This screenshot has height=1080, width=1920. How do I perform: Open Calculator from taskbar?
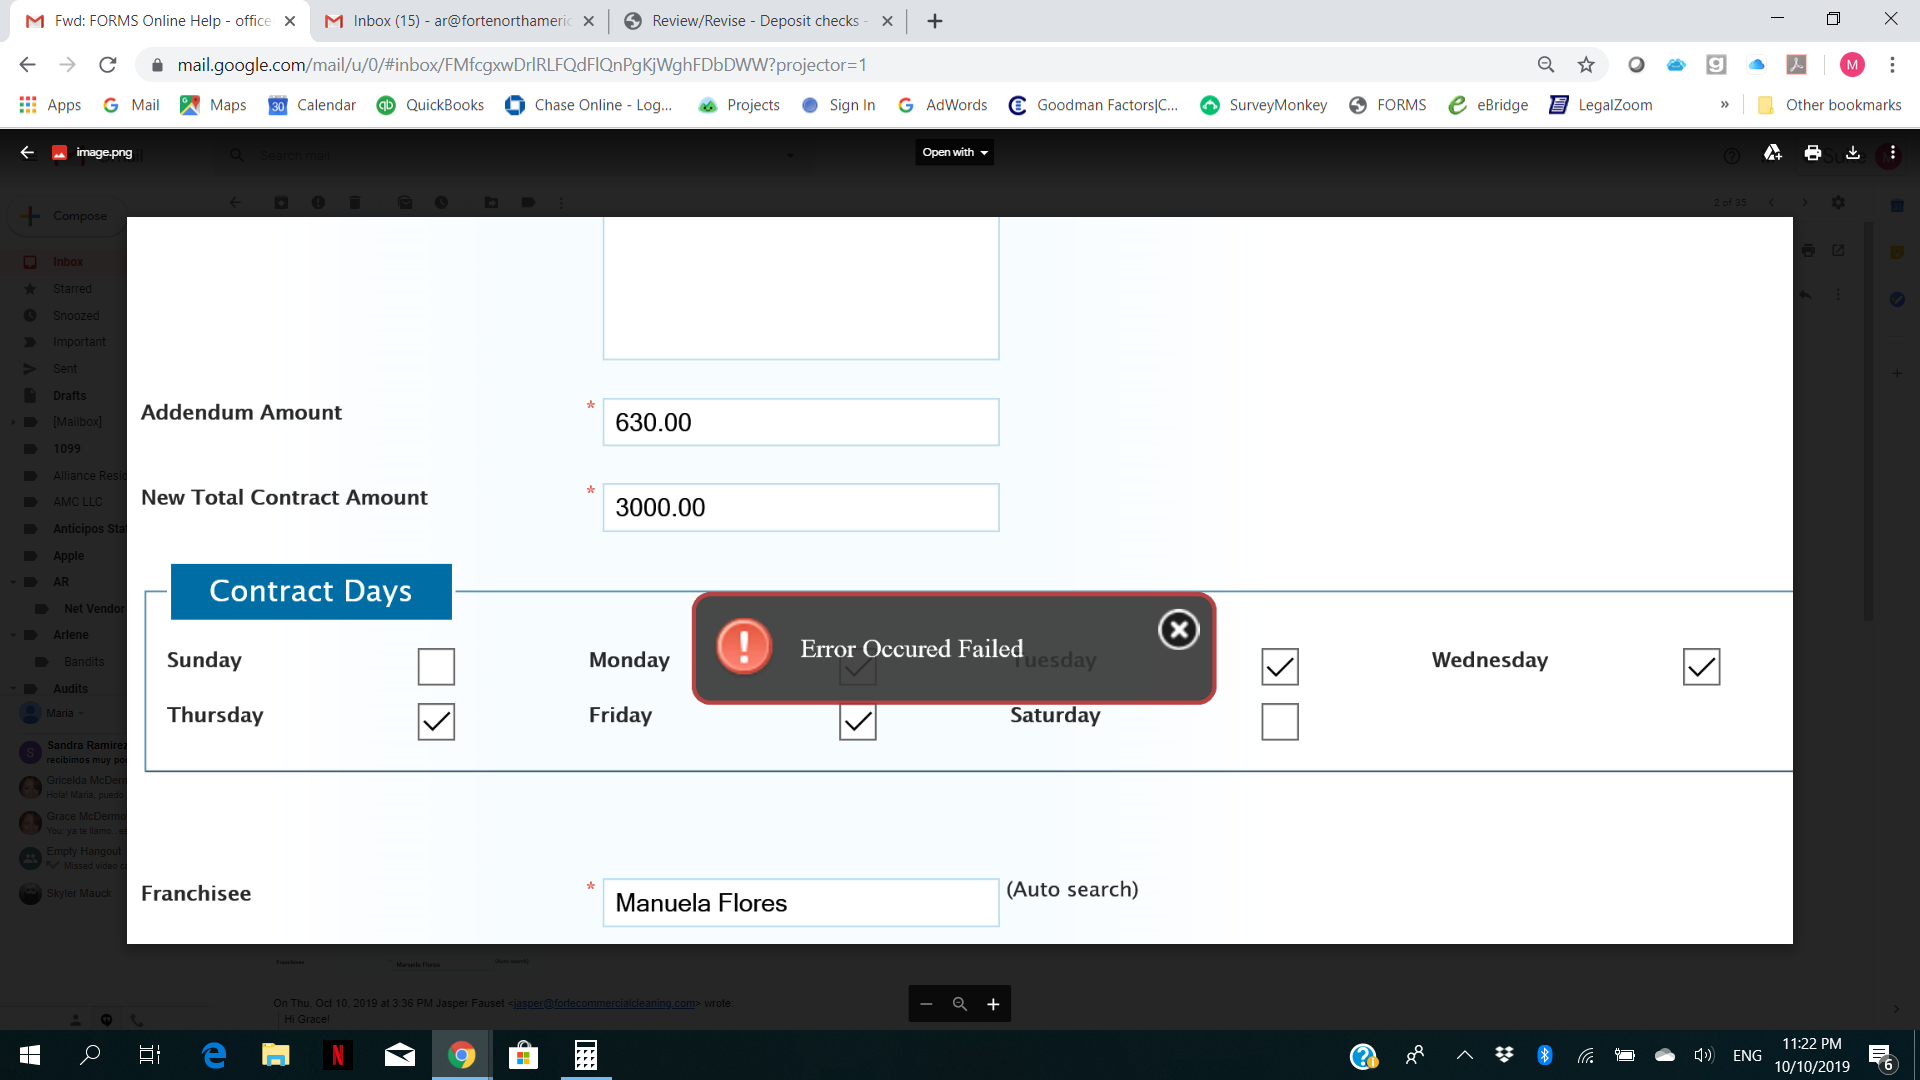pyautogui.click(x=586, y=1055)
